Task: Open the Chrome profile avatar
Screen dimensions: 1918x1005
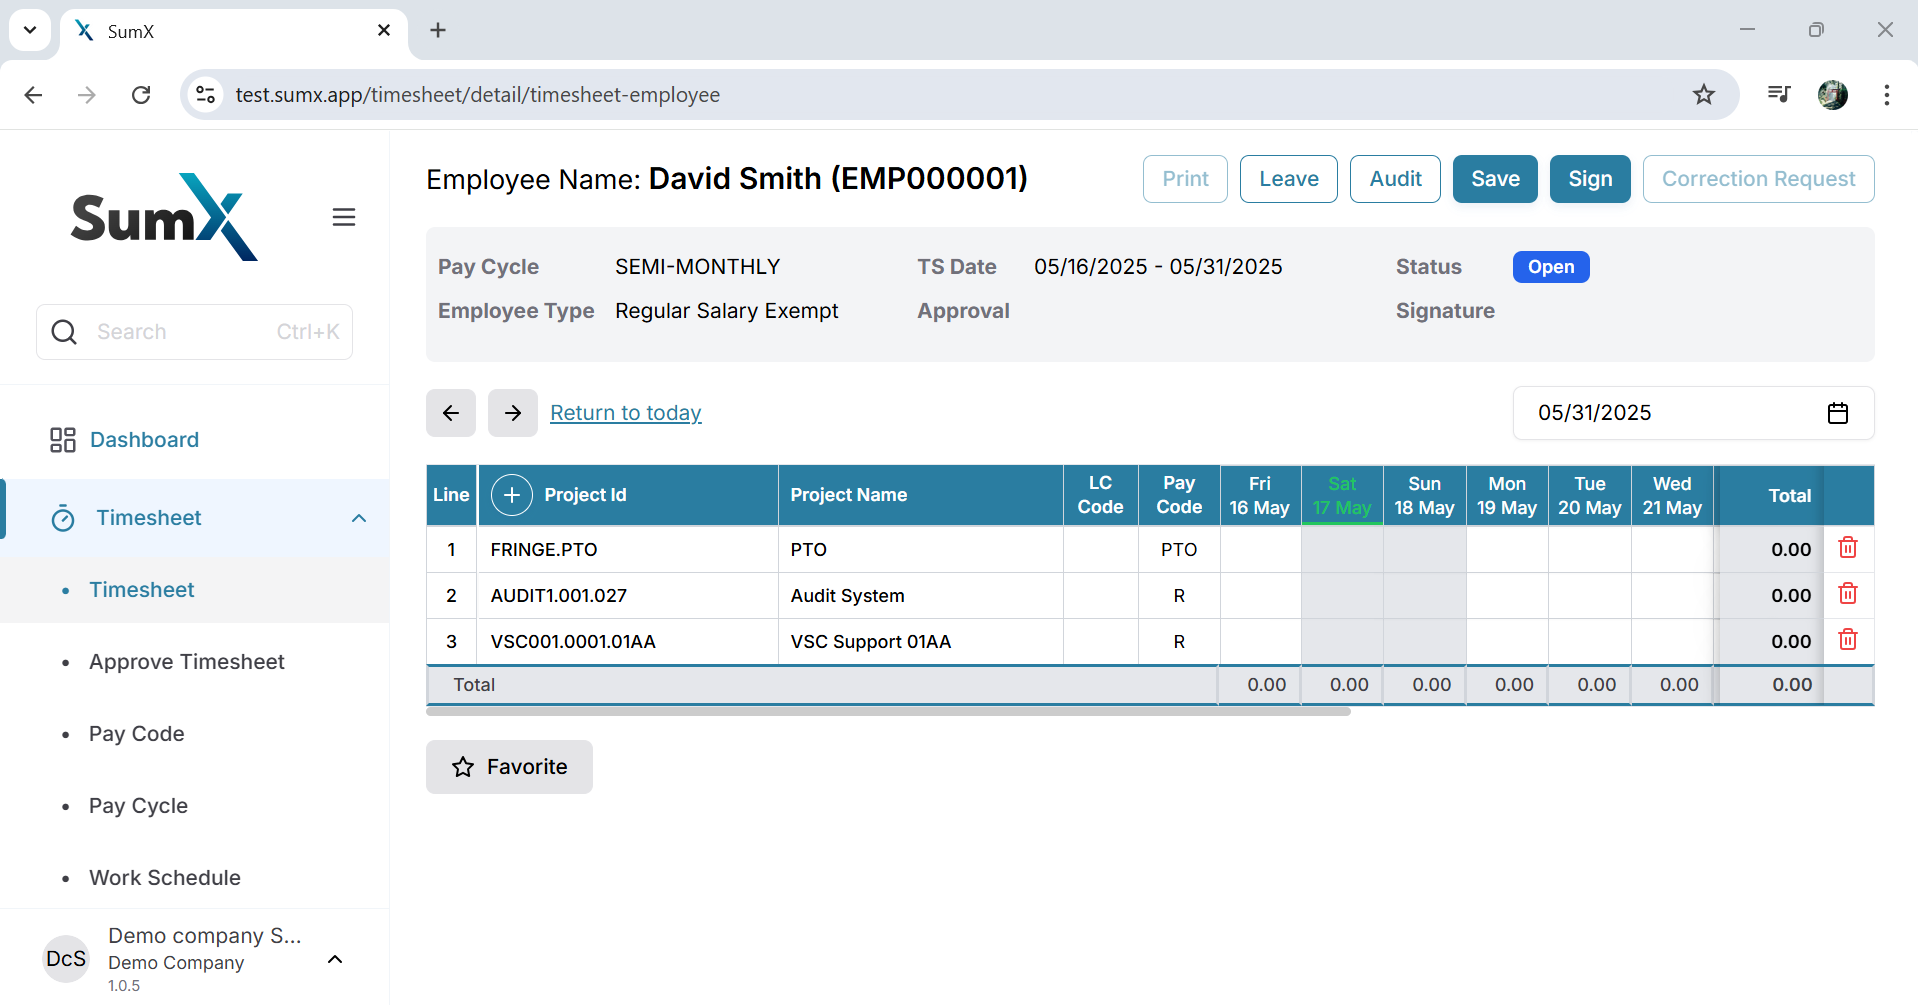Action: click(1833, 95)
